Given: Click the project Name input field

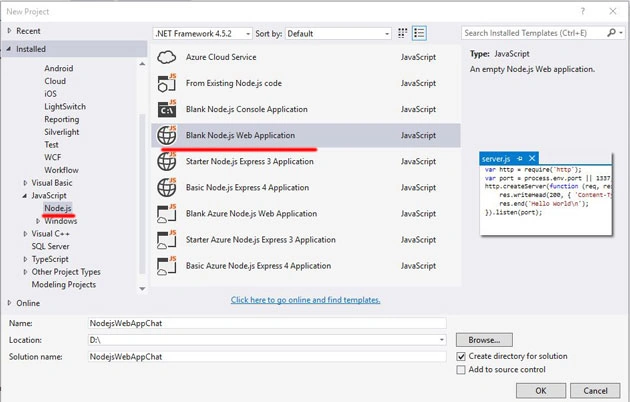Looking at the screenshot, I should coord(267,323).
